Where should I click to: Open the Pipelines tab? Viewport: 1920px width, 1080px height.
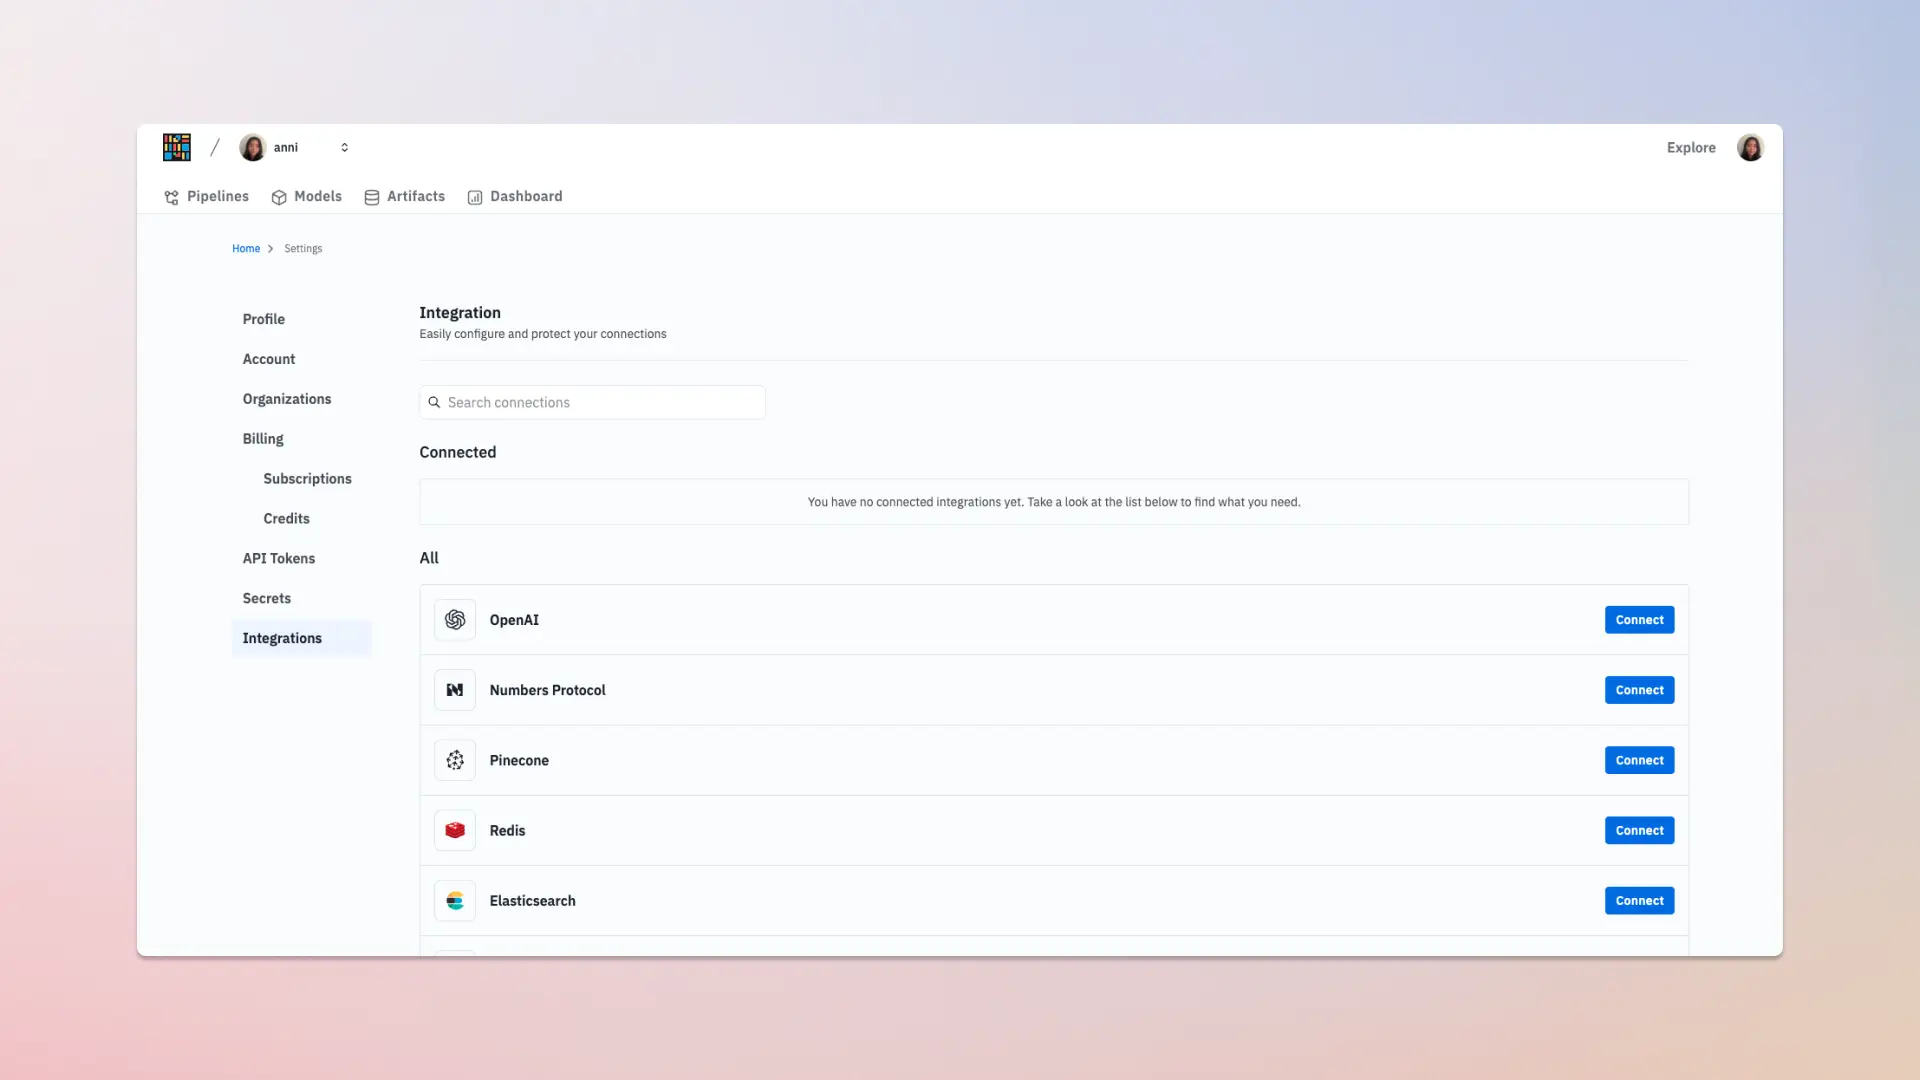point(206,196)
